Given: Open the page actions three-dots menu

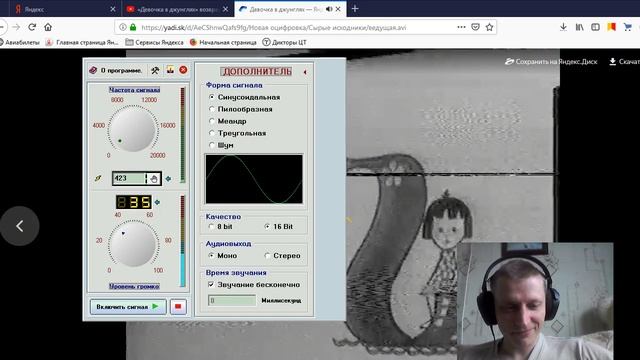Looking at the screenshot, I should (461, 27).
